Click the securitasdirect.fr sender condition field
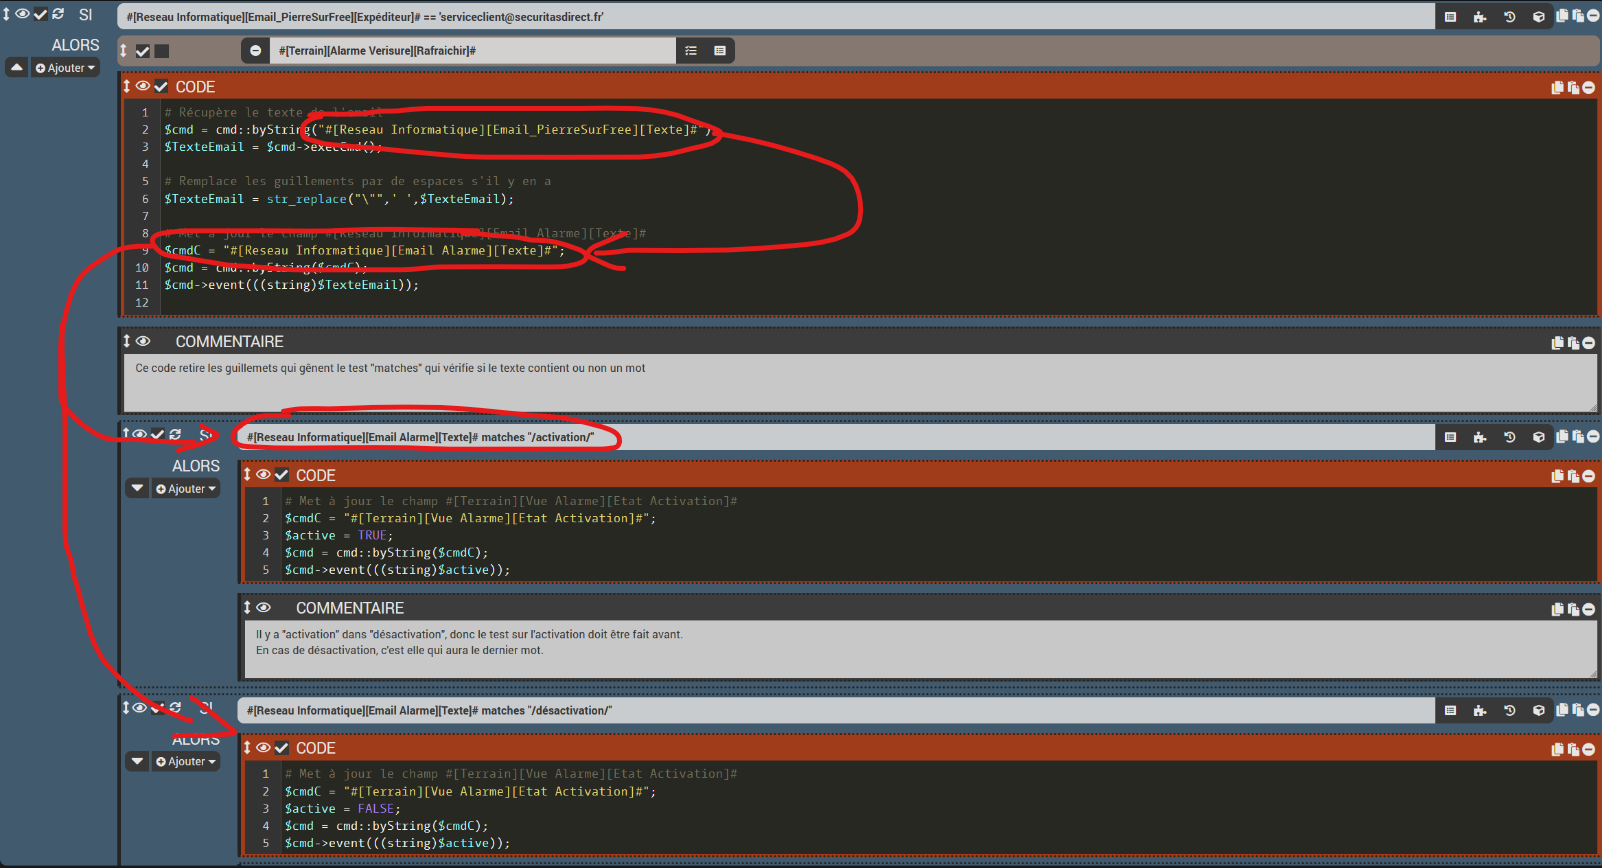 pos(775,17)
